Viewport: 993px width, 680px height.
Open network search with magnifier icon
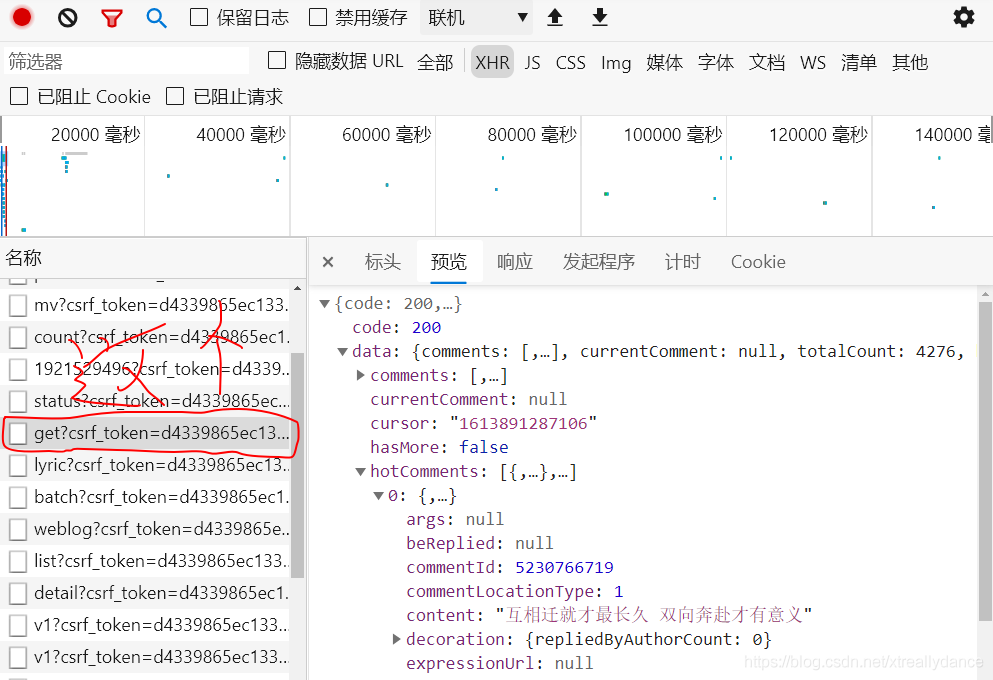(x=156, y=18)
